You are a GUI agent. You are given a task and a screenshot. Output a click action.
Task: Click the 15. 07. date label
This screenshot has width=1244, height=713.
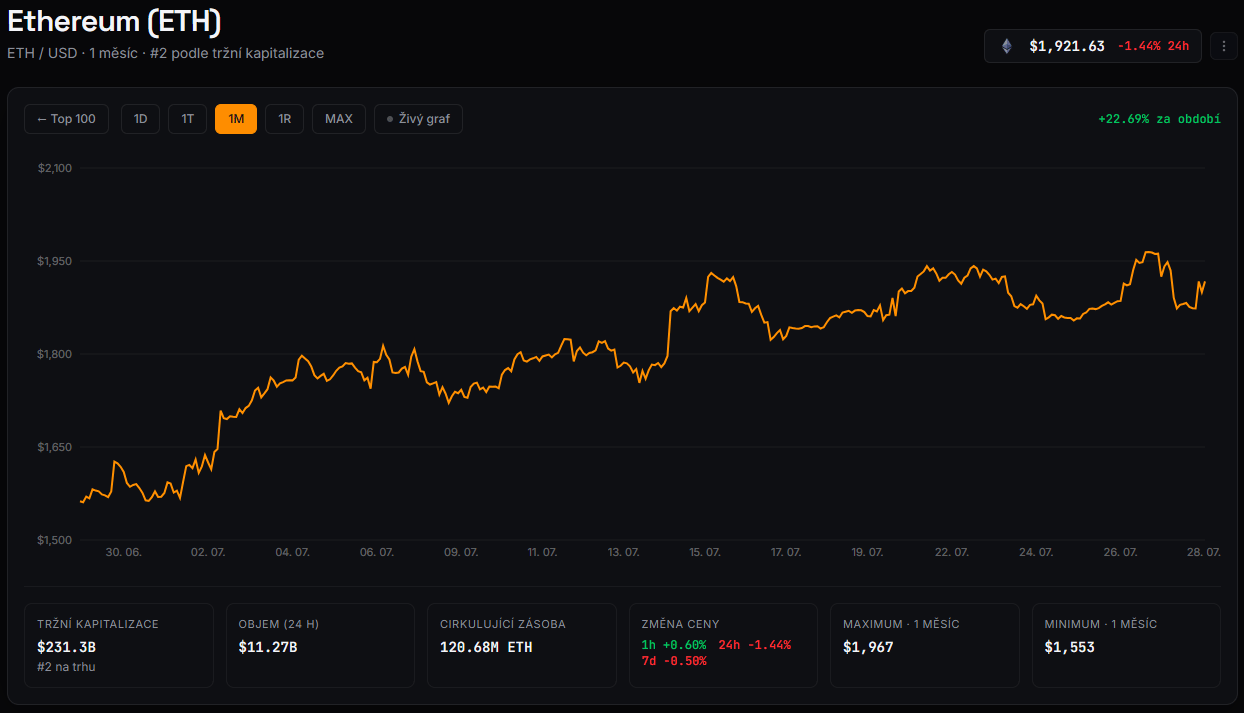(x=704, y=552)
